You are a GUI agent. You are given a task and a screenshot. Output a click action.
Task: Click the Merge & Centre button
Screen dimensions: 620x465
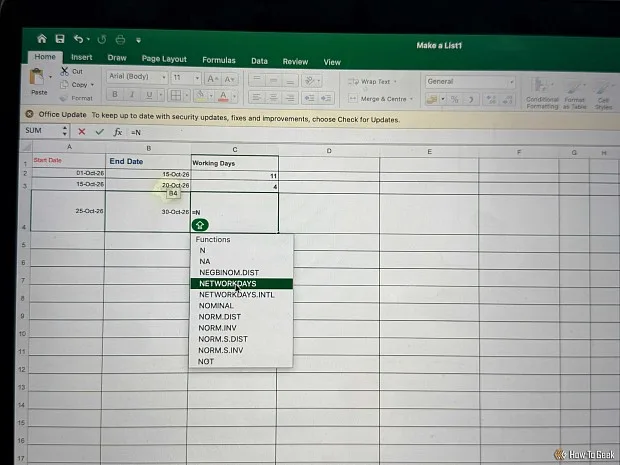(x=380, y=99)
